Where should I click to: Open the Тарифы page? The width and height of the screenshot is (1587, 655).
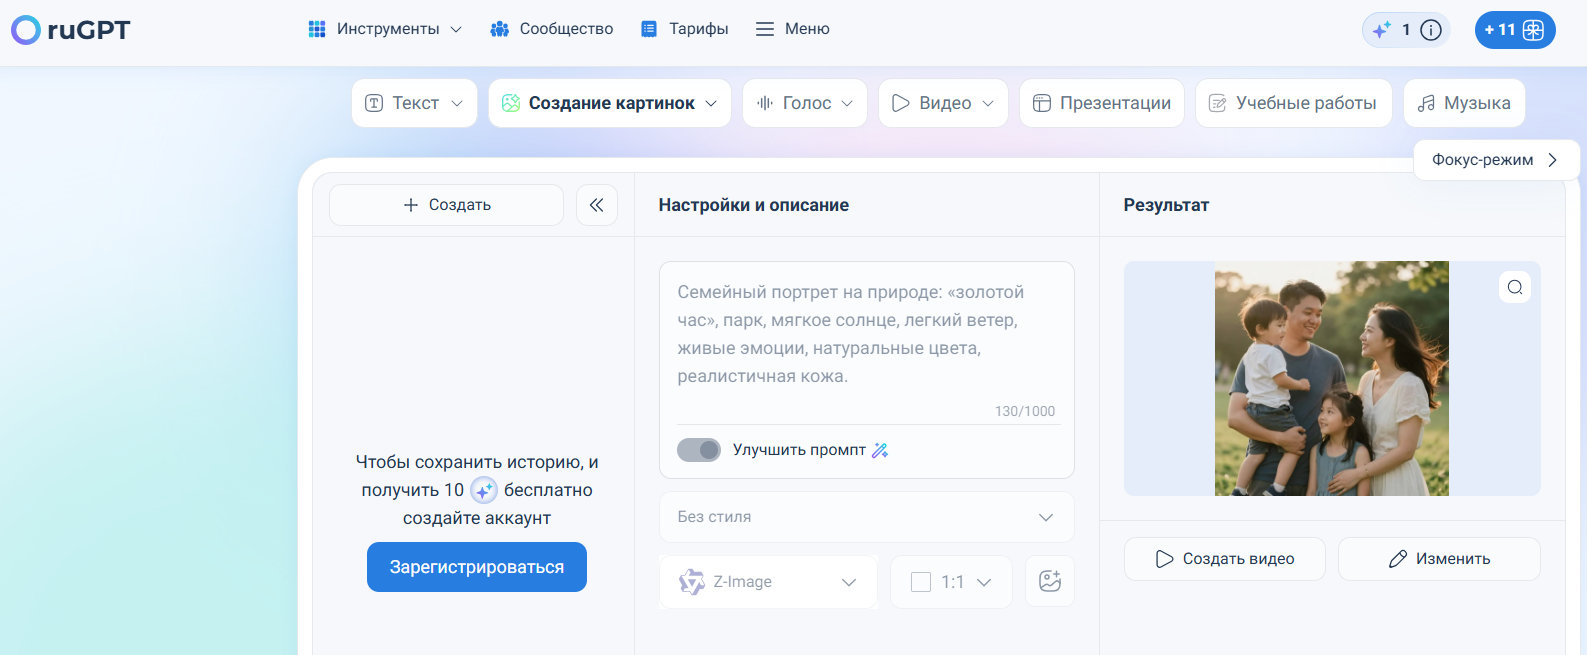pos(685,29)
